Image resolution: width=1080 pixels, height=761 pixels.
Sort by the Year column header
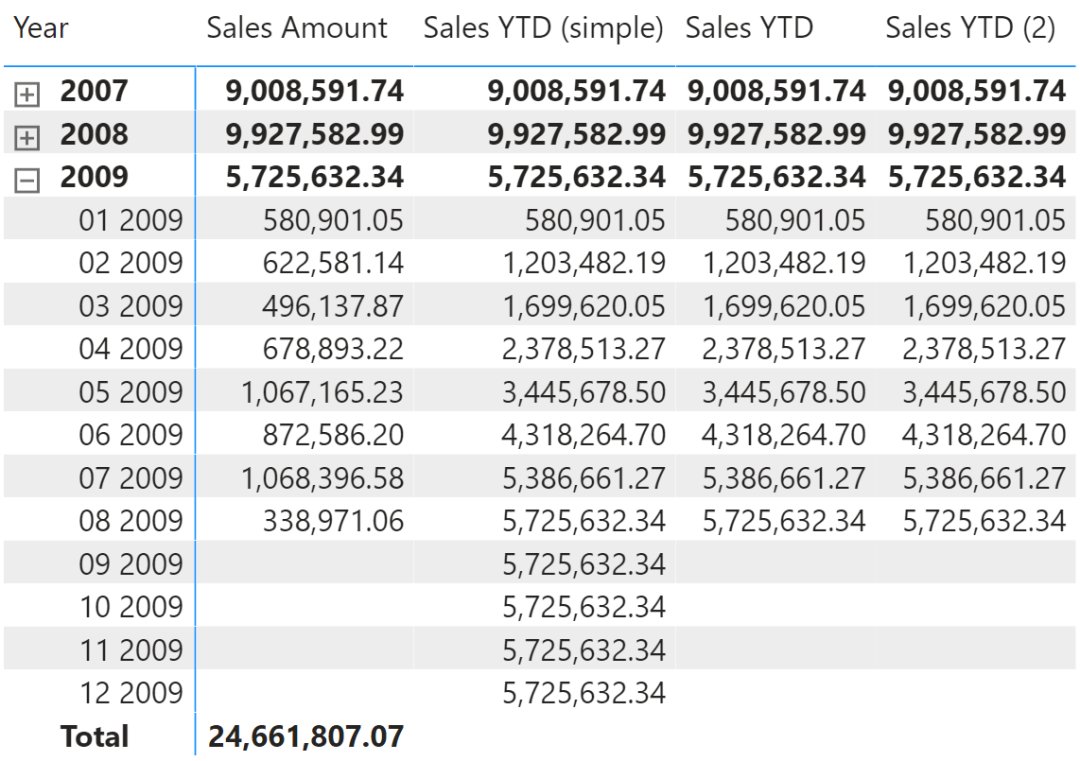[41, 29]
